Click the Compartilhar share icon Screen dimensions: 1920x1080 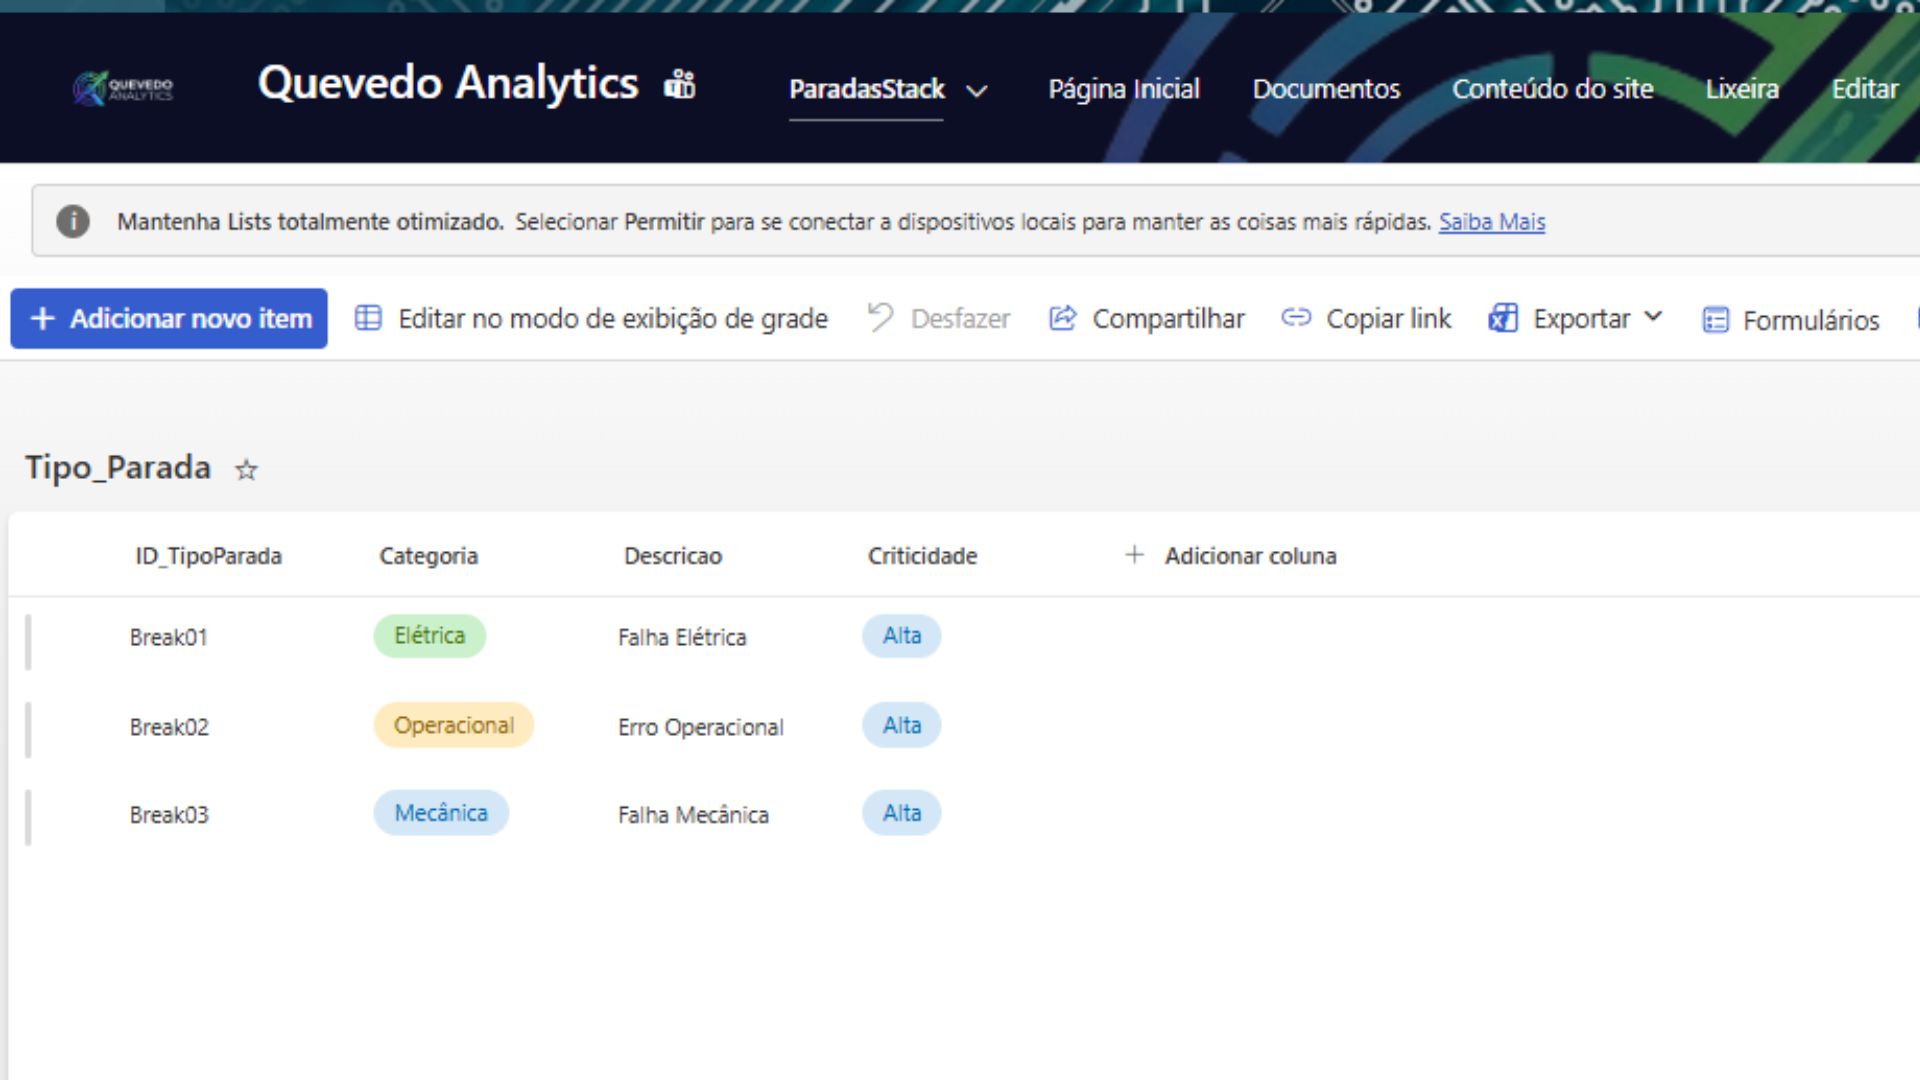click(x=1062, y=318)
